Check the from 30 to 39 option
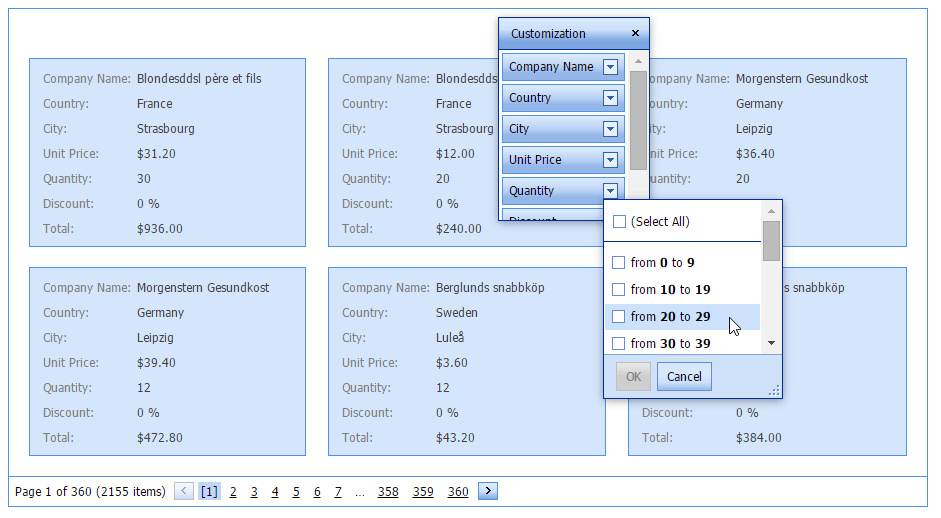The image size is (941, 518). click(618, 343)
